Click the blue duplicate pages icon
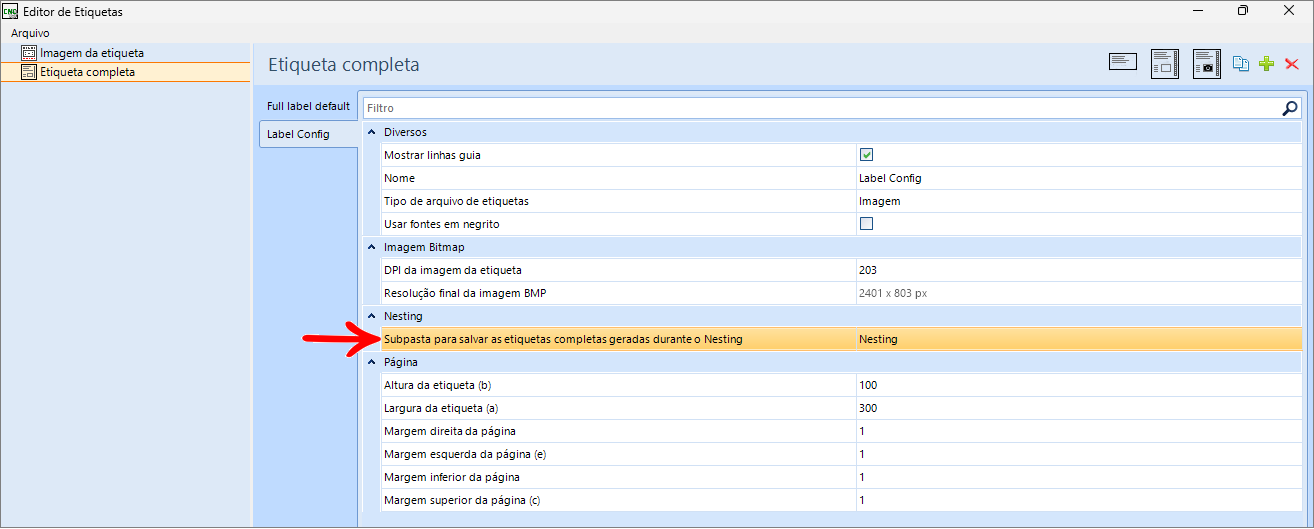The height and width of the screenshot is (529, 1314). click(x=1241, y=64)
